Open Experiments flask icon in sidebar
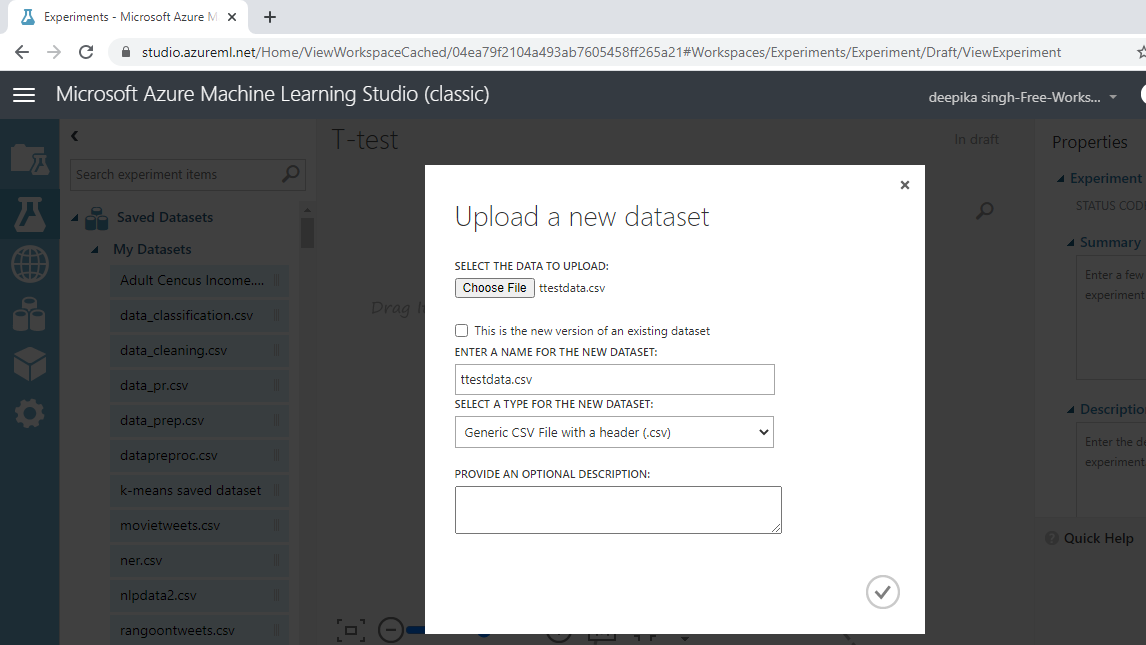Viewport: 1146px width, 645px height. (30, 214)
